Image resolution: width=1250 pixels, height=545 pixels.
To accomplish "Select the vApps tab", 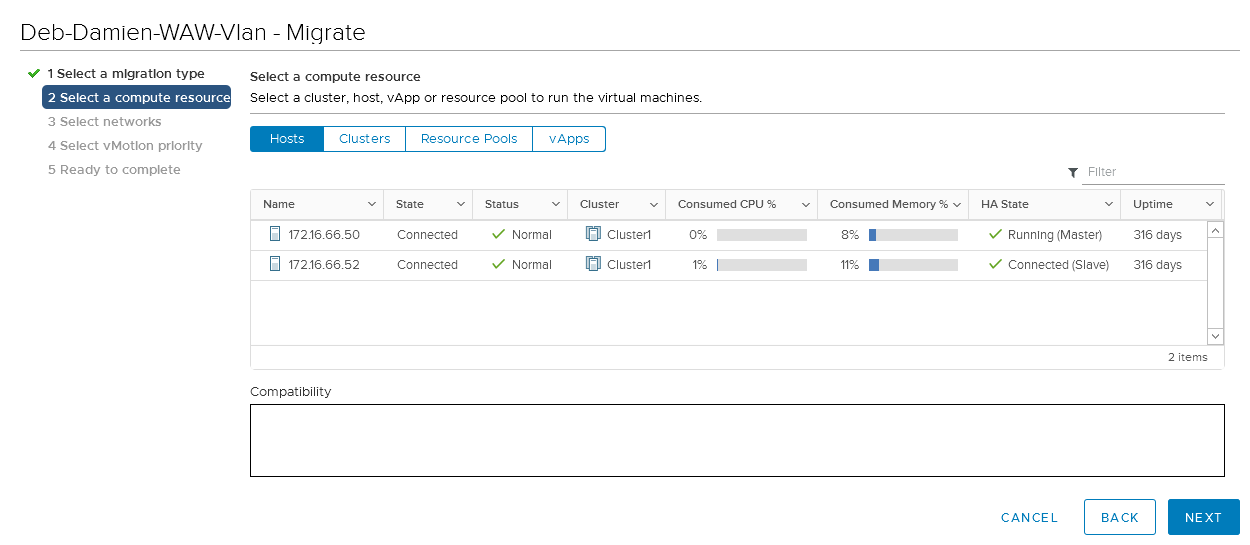I will click(569, 139).
